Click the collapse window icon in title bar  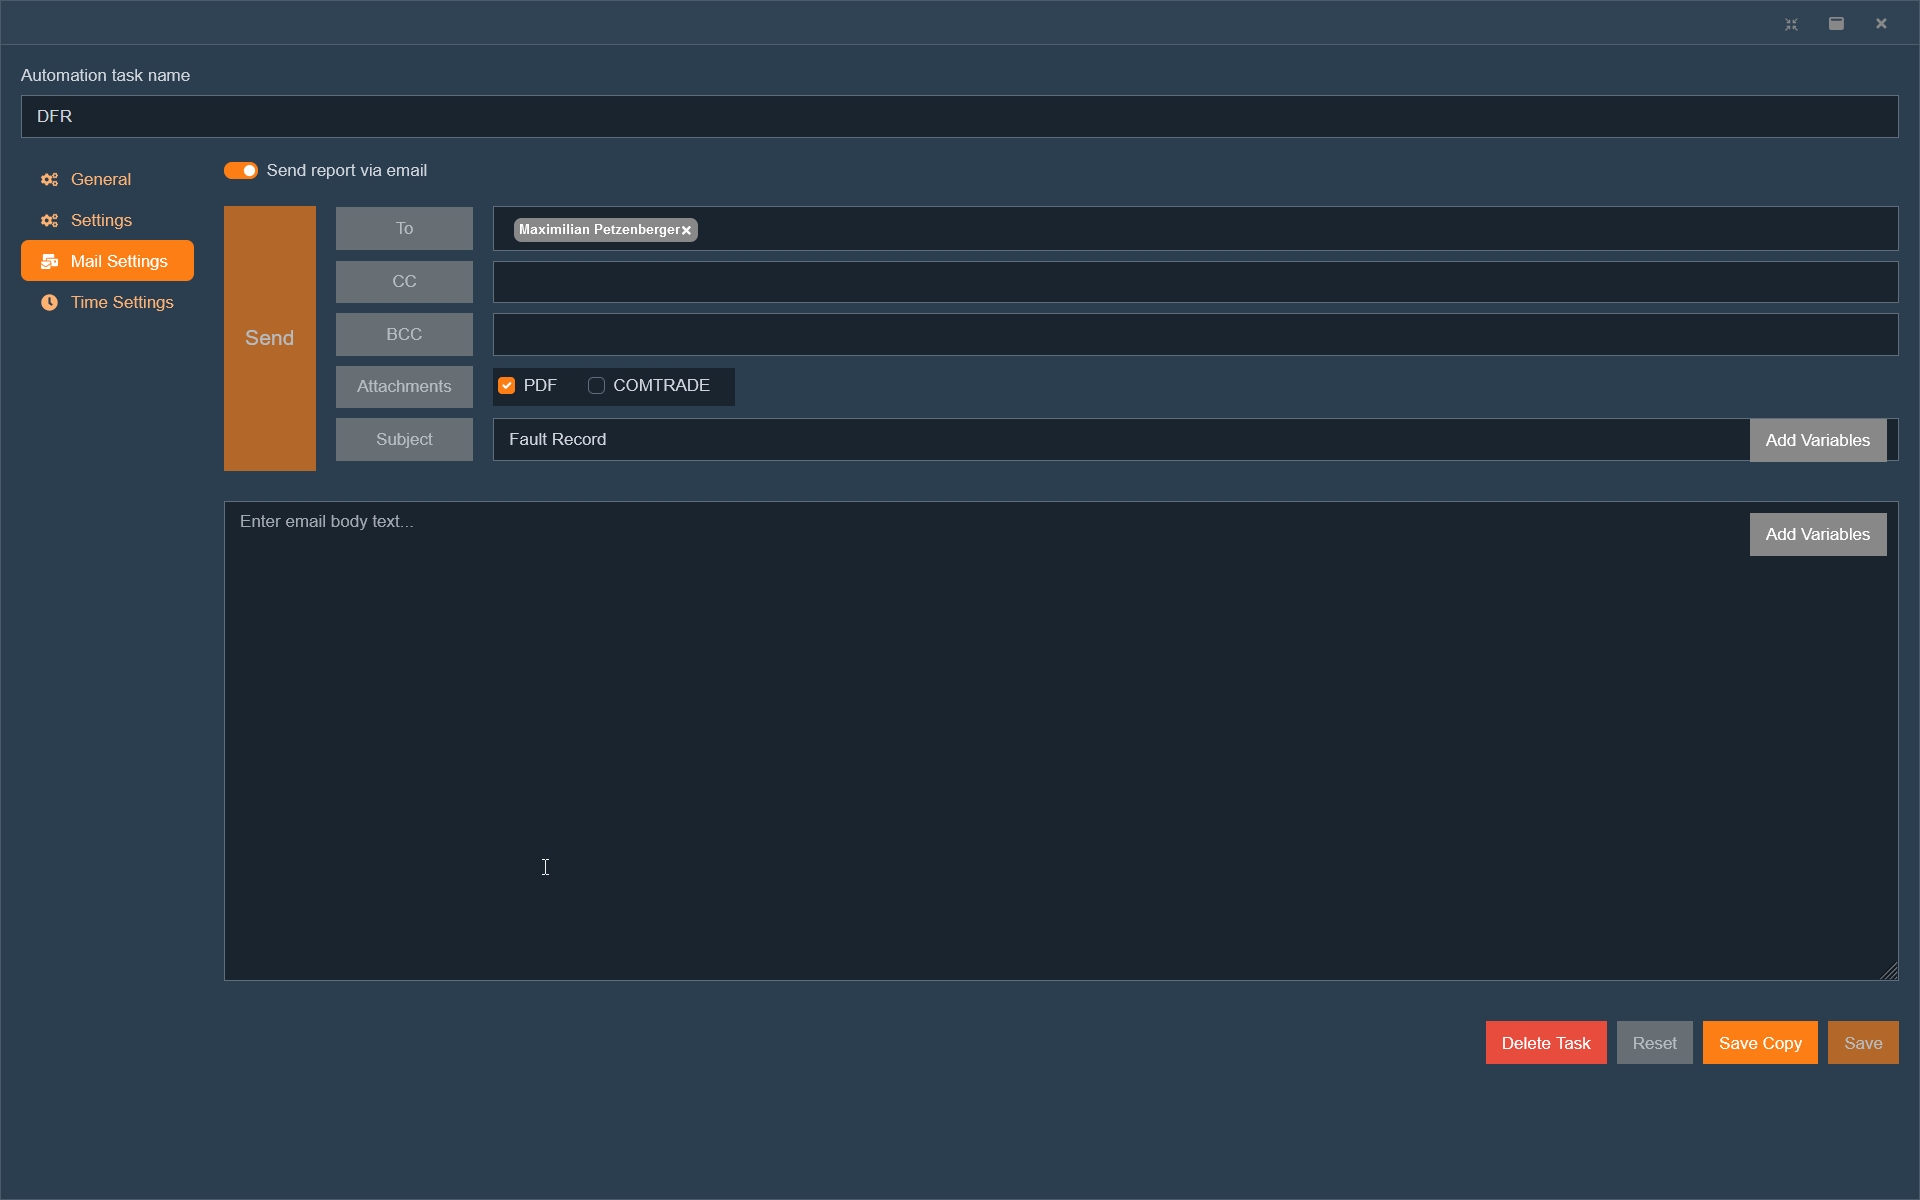[1791, 24]
